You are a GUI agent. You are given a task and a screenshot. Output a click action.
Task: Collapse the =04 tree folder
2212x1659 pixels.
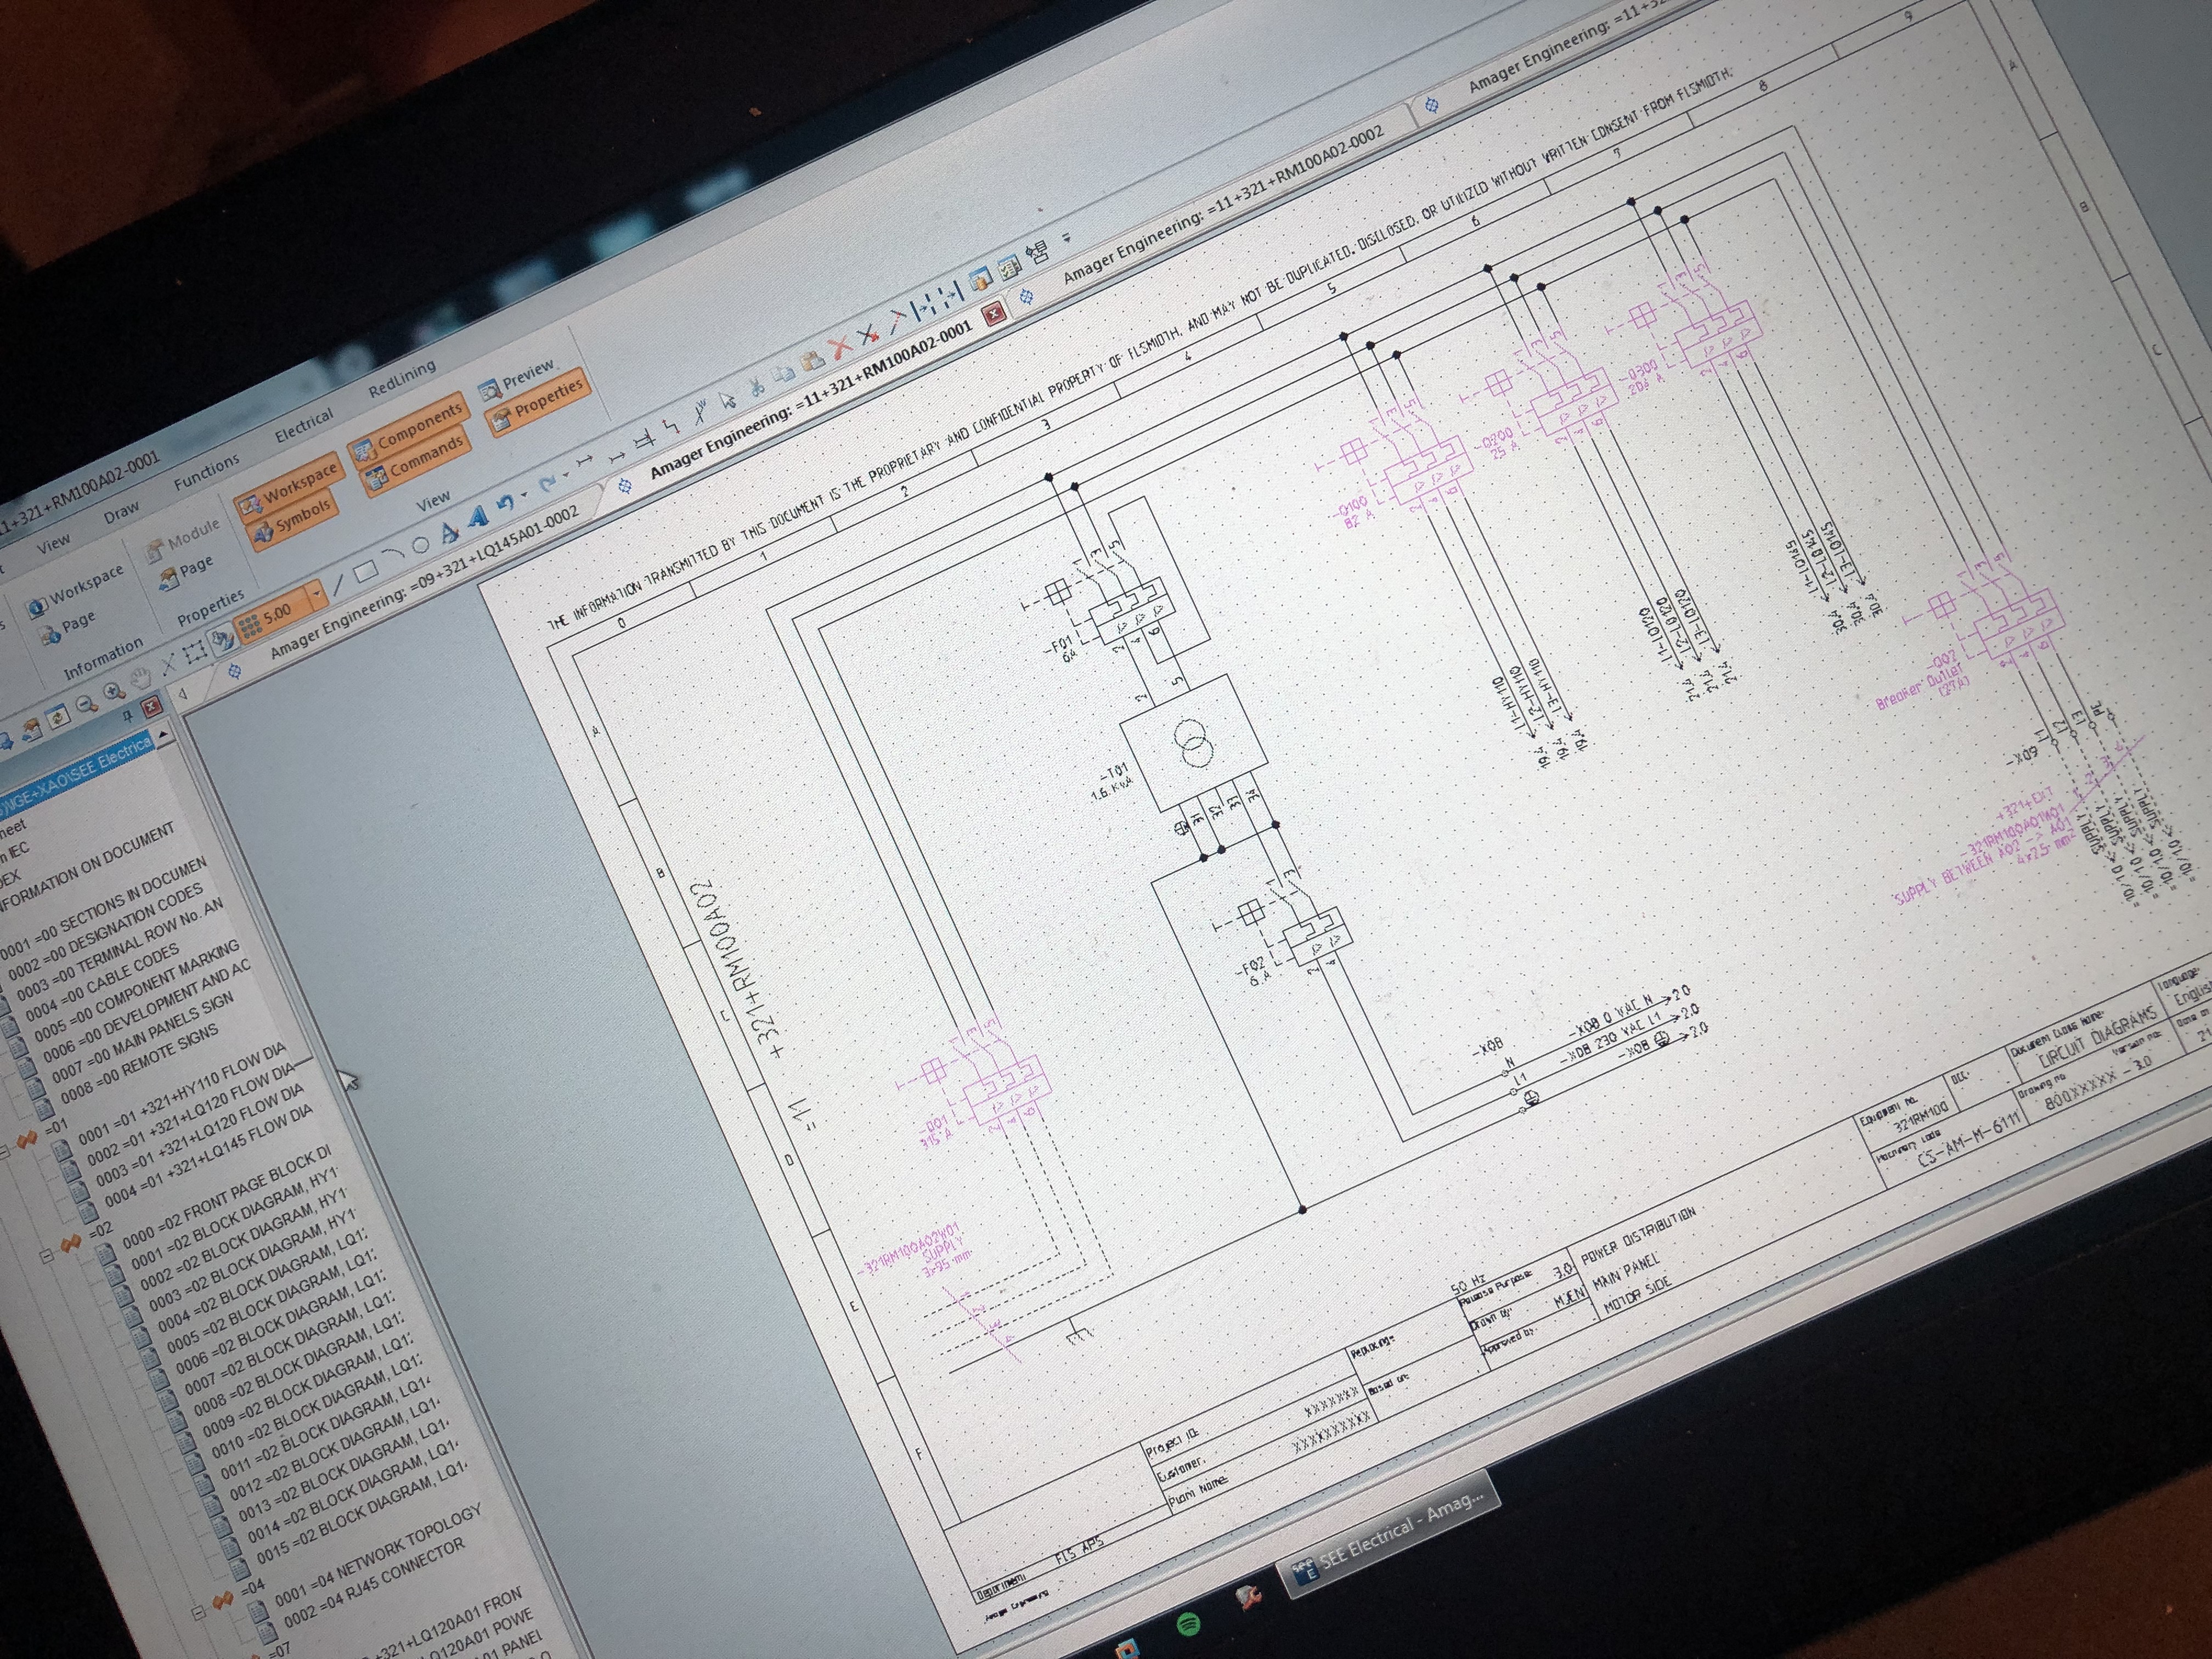(x=200, y=1612)
